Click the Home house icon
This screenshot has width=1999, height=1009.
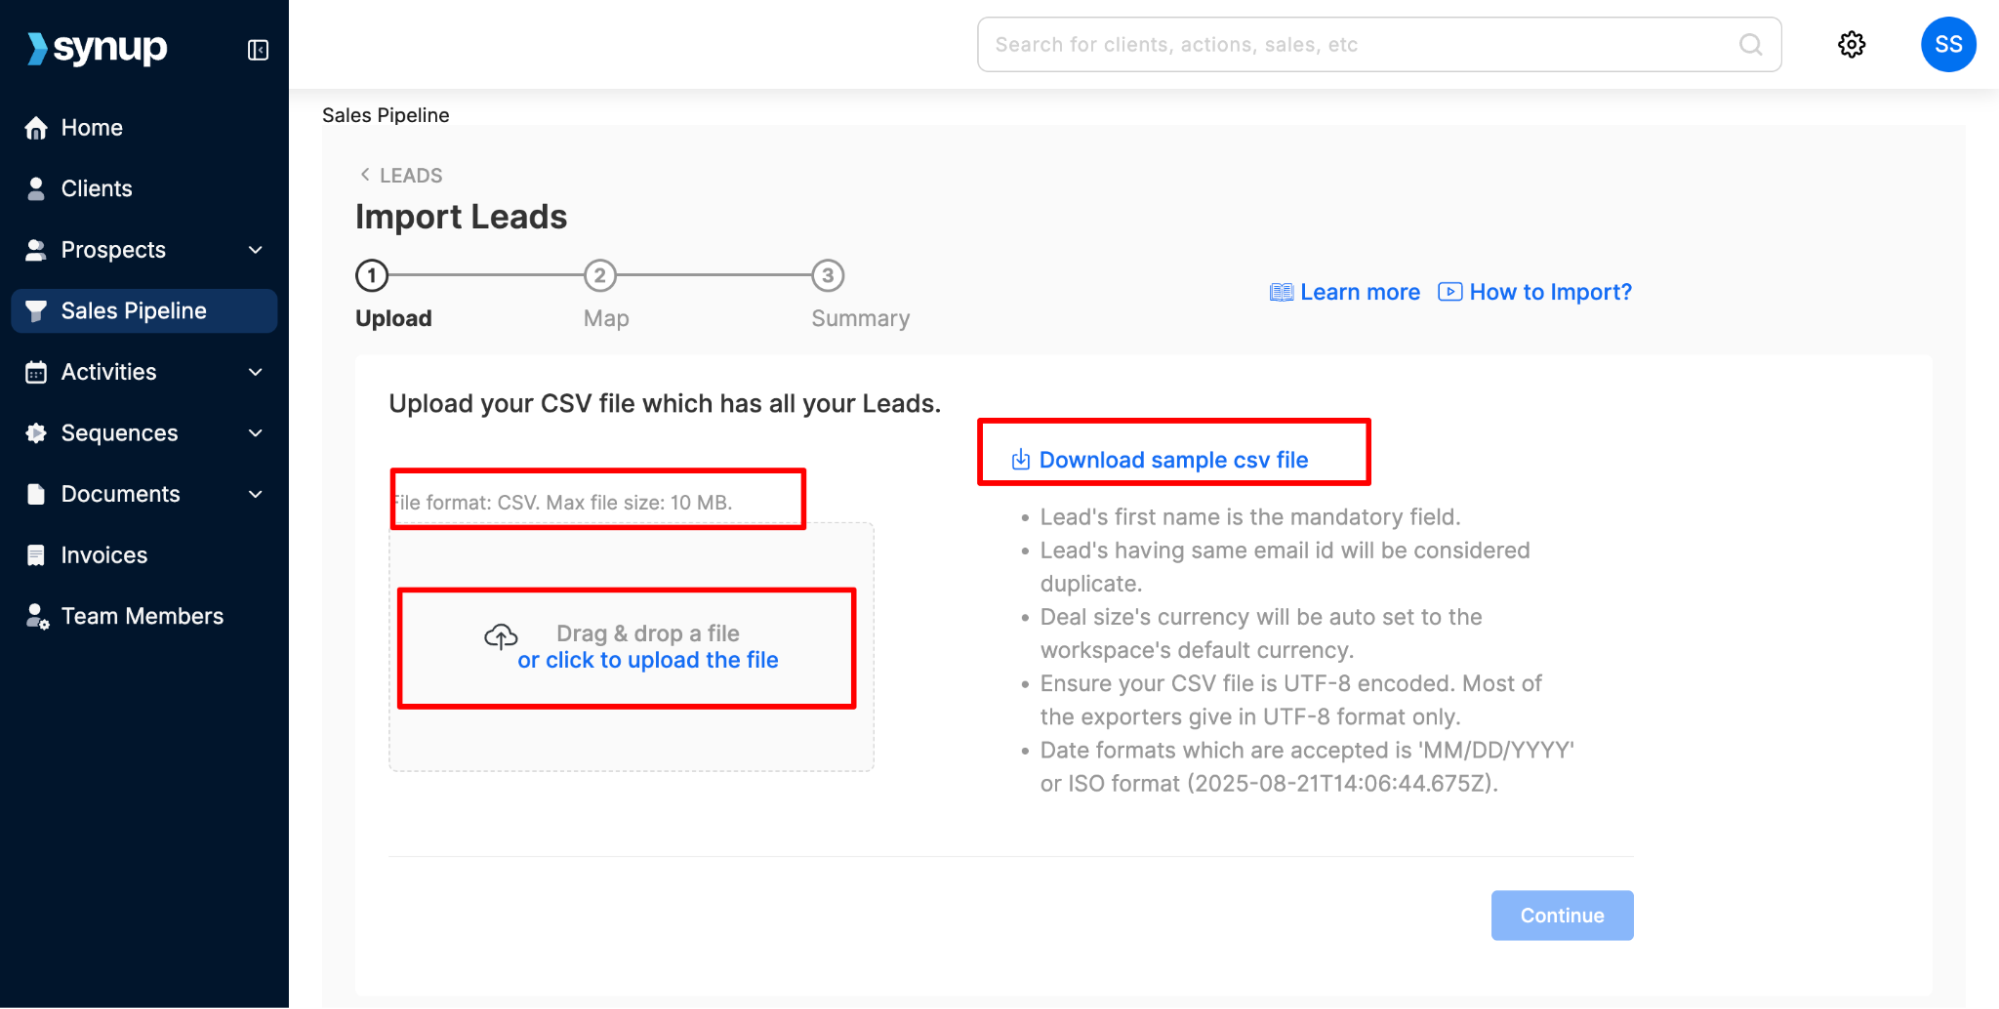(x=36, y=128)
